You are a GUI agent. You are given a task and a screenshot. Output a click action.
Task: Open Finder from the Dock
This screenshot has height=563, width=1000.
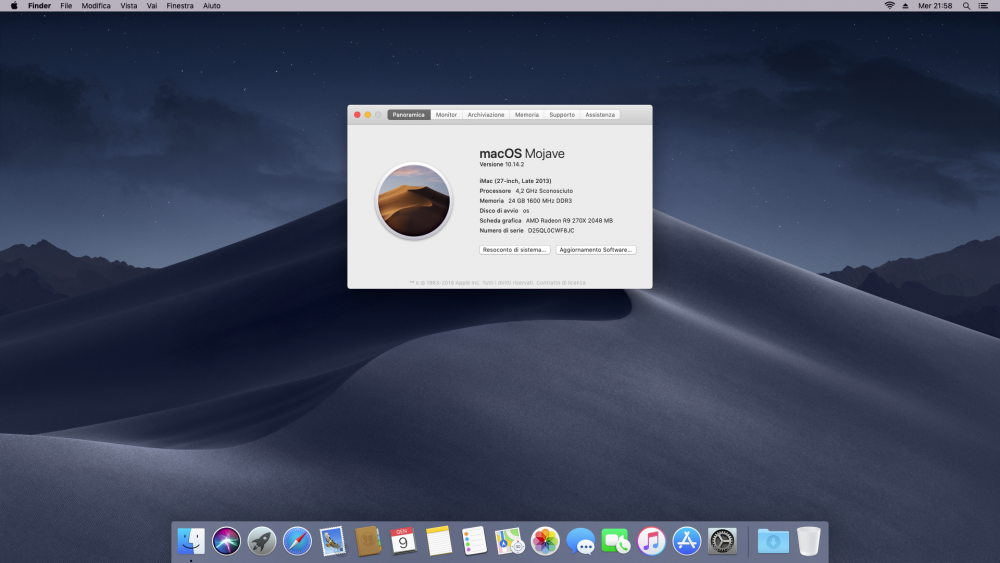click(x=191, y=541)
